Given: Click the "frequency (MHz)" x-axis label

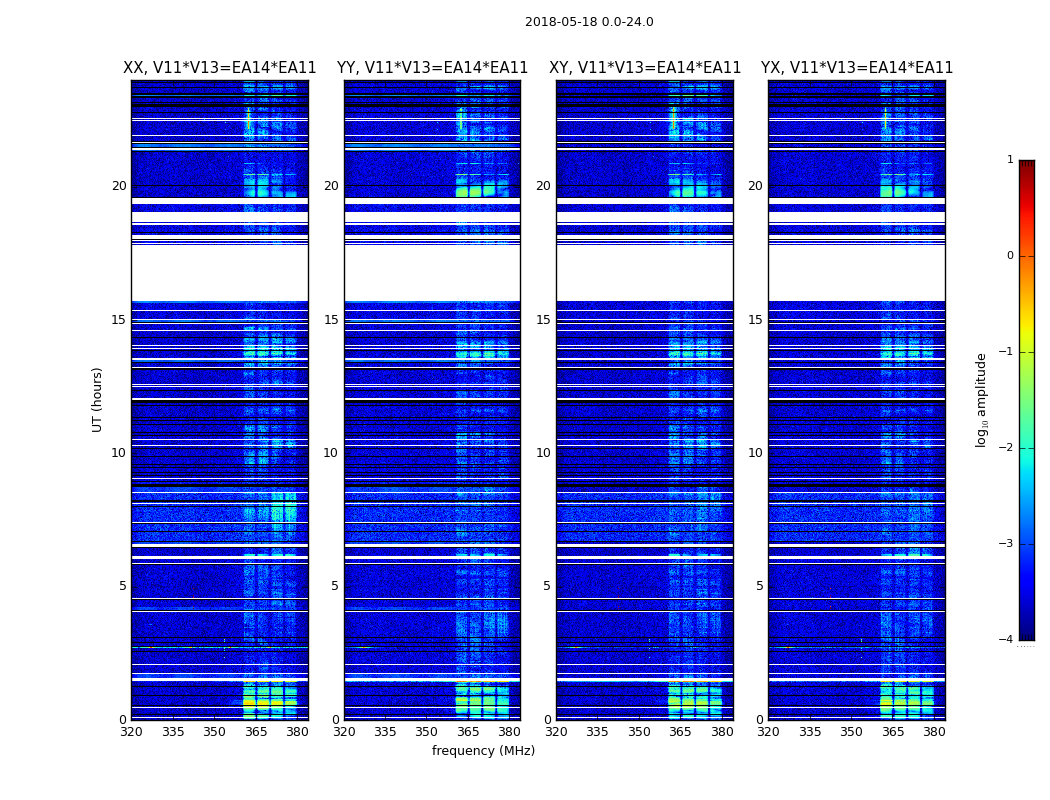Looking at the screenshot, I should [483, 751].
